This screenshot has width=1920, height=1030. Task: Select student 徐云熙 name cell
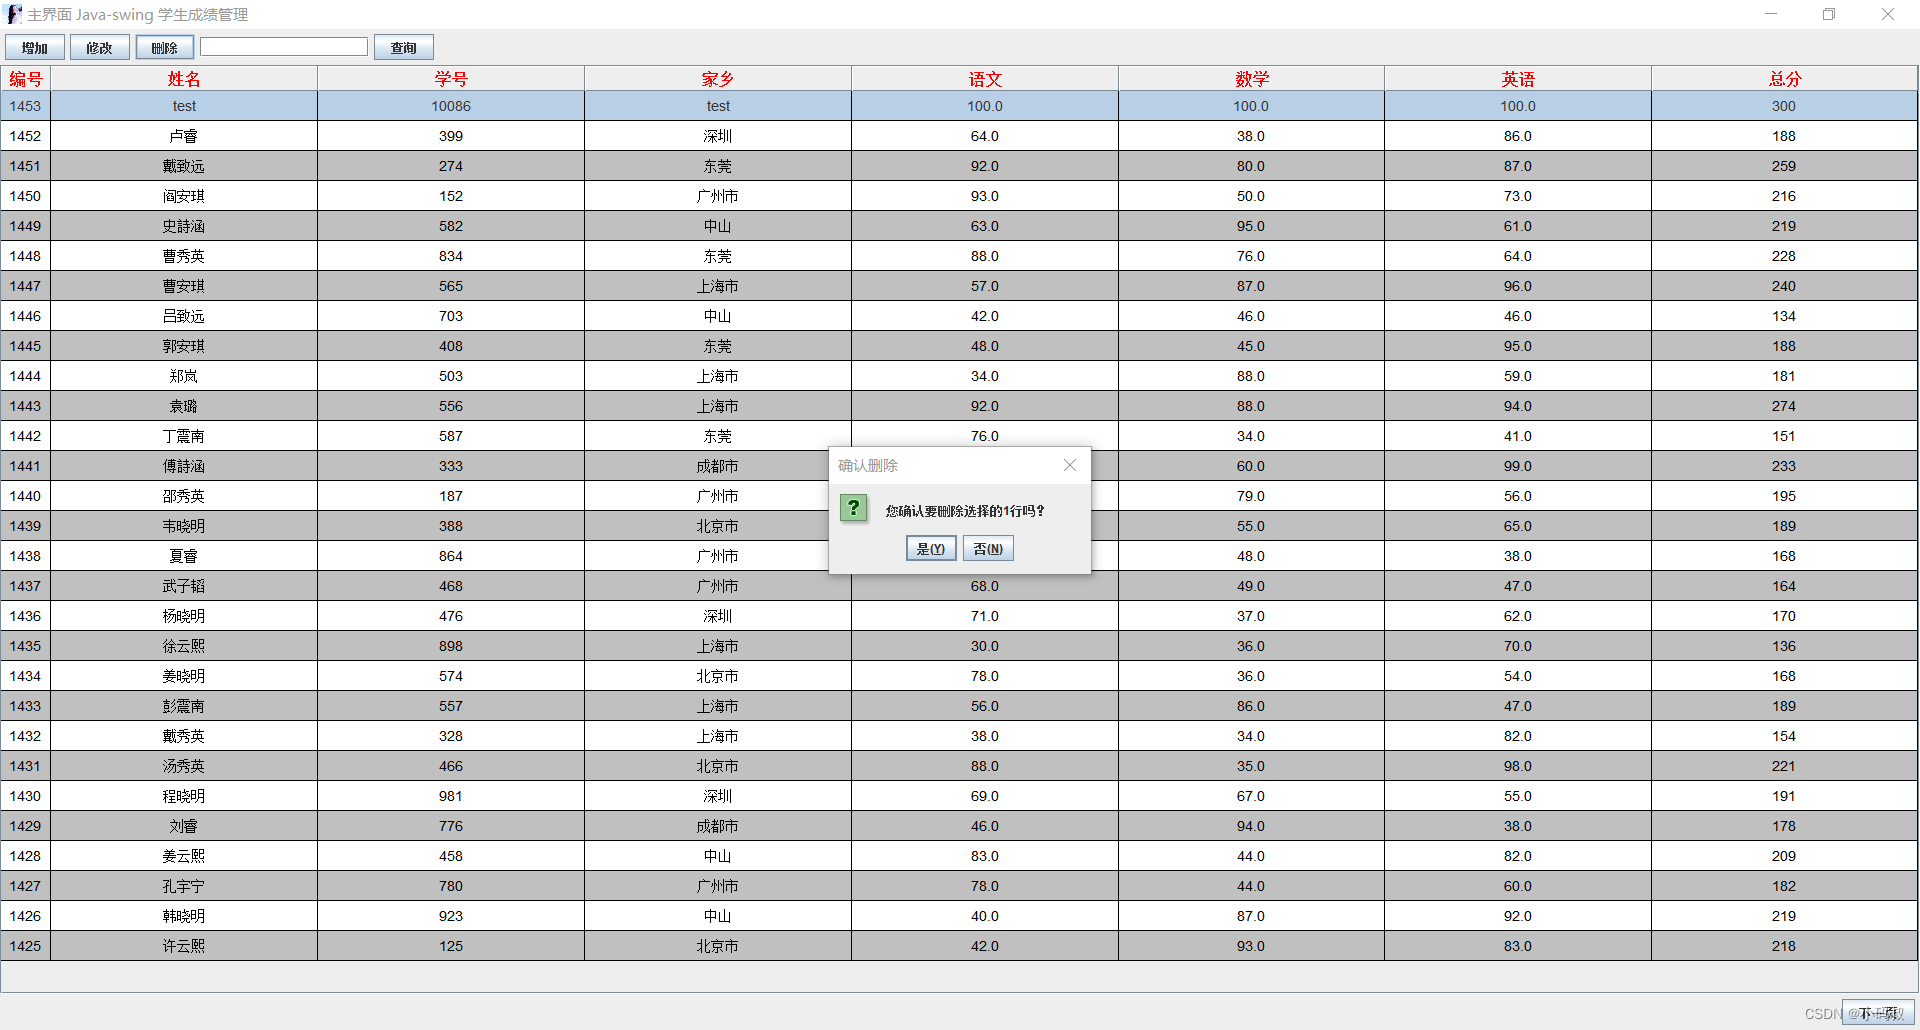pyautogui.click(x=184, y=646)
